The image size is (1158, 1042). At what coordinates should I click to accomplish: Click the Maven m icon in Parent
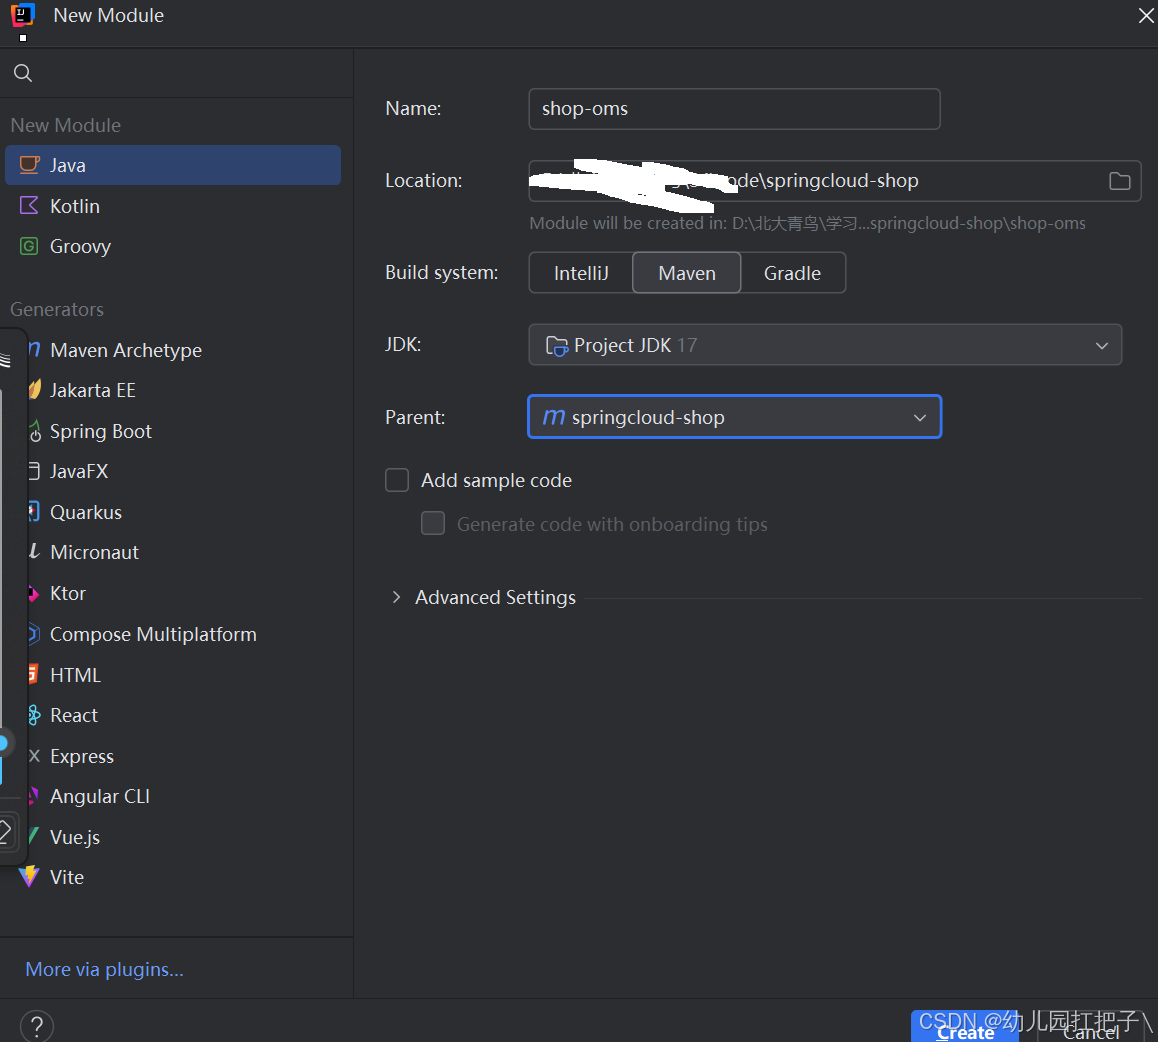pos(554,417)
